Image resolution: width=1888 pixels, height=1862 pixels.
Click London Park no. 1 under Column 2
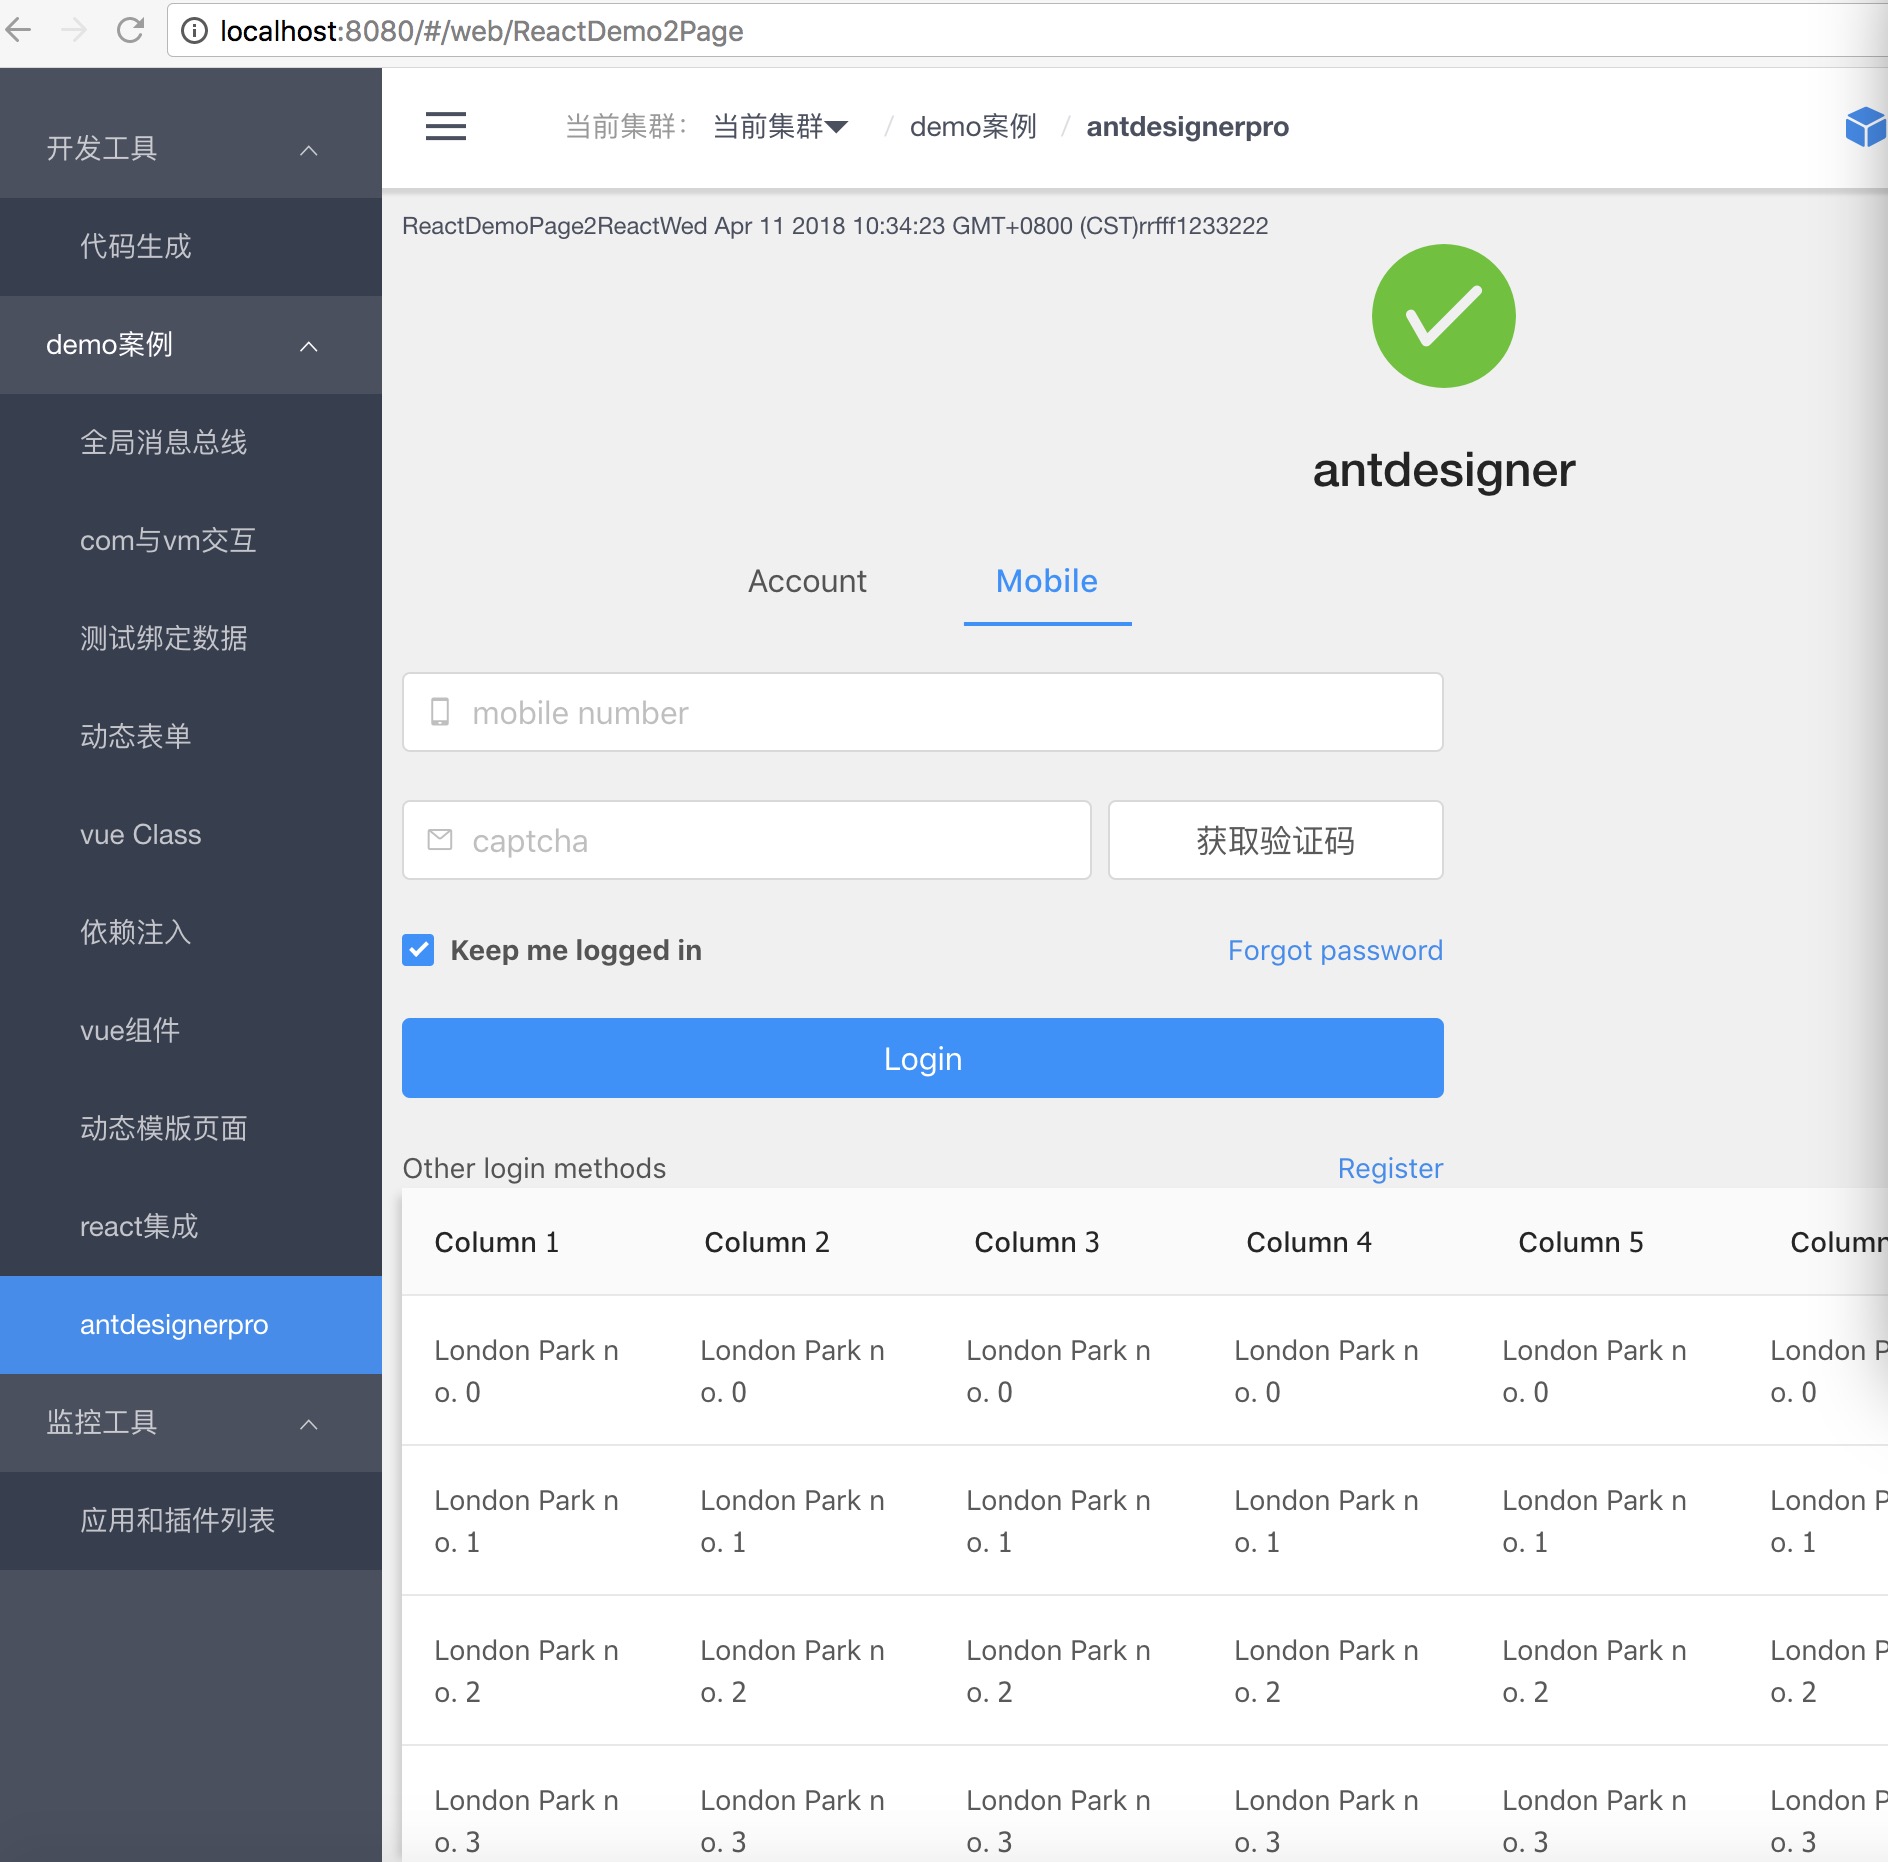[792, 1521]
